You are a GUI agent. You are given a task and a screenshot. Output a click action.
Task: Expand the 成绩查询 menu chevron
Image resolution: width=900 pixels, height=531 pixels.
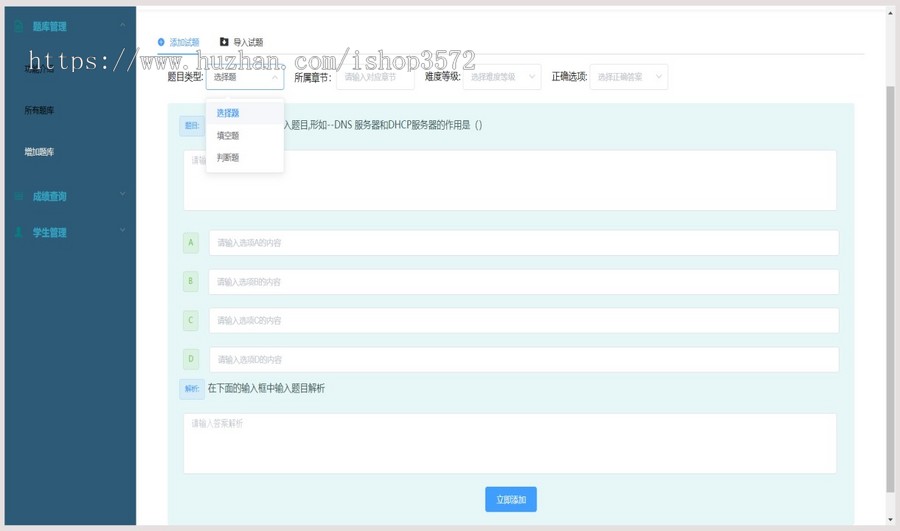tap(122, 194)
